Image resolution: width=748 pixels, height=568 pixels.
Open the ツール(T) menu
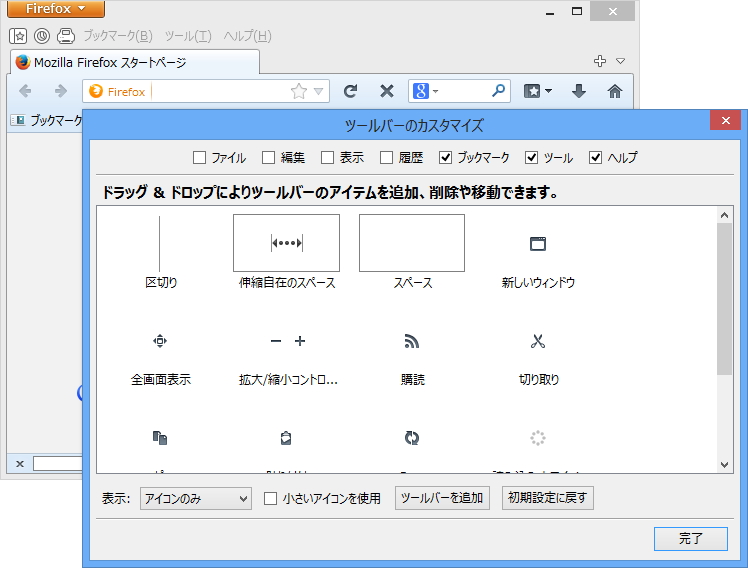point(188,36)
